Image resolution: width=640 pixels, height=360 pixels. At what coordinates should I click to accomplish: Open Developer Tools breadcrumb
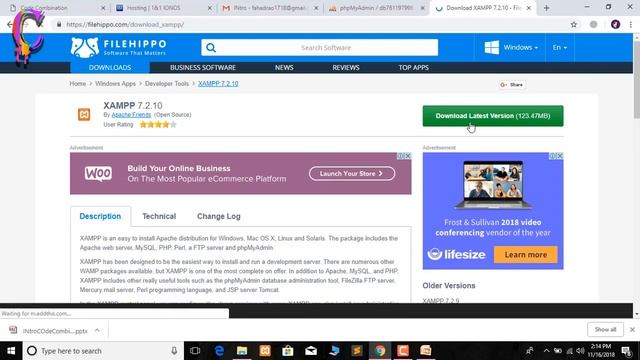pos(167,84)
